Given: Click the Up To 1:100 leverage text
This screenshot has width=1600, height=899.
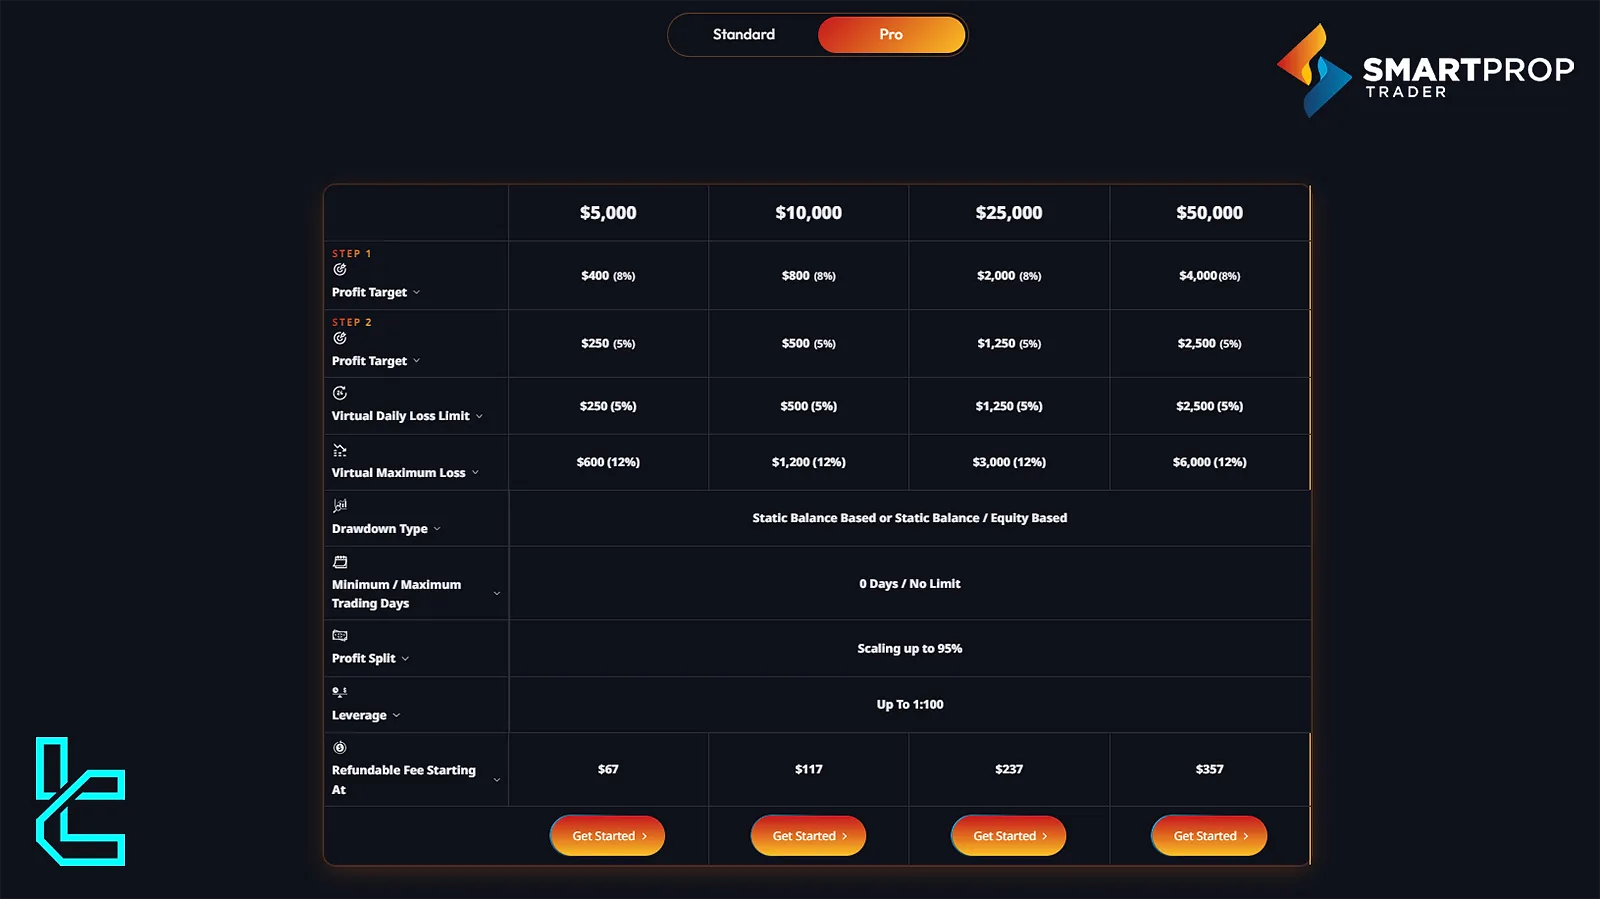Looking at the screenshot, I should pos(910,705).
